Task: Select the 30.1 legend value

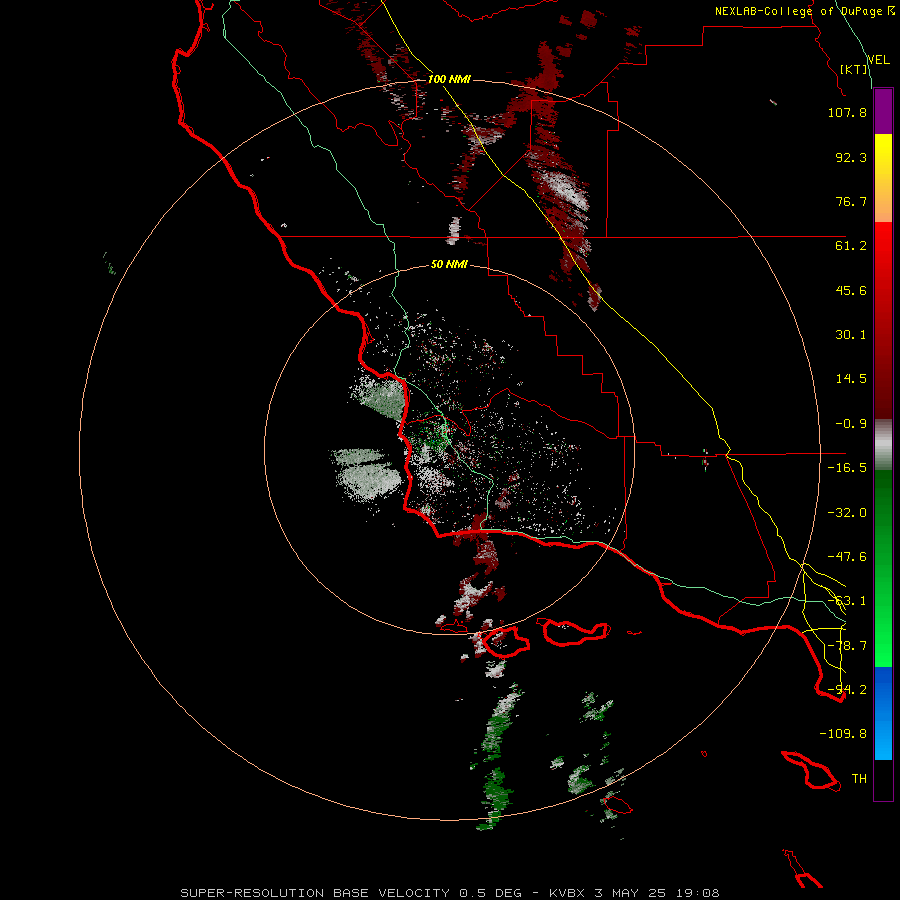Action: (851, 335)
